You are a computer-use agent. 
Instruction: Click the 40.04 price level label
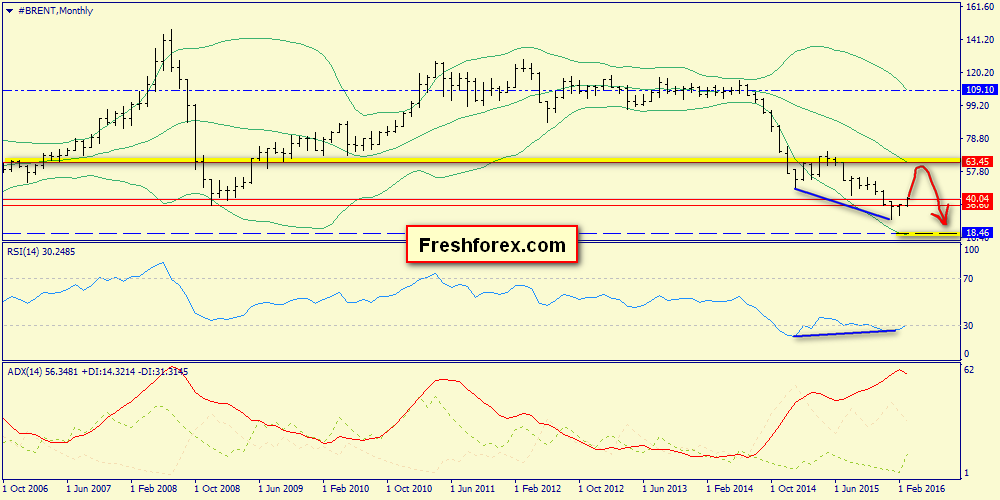(x=978, y=198)
